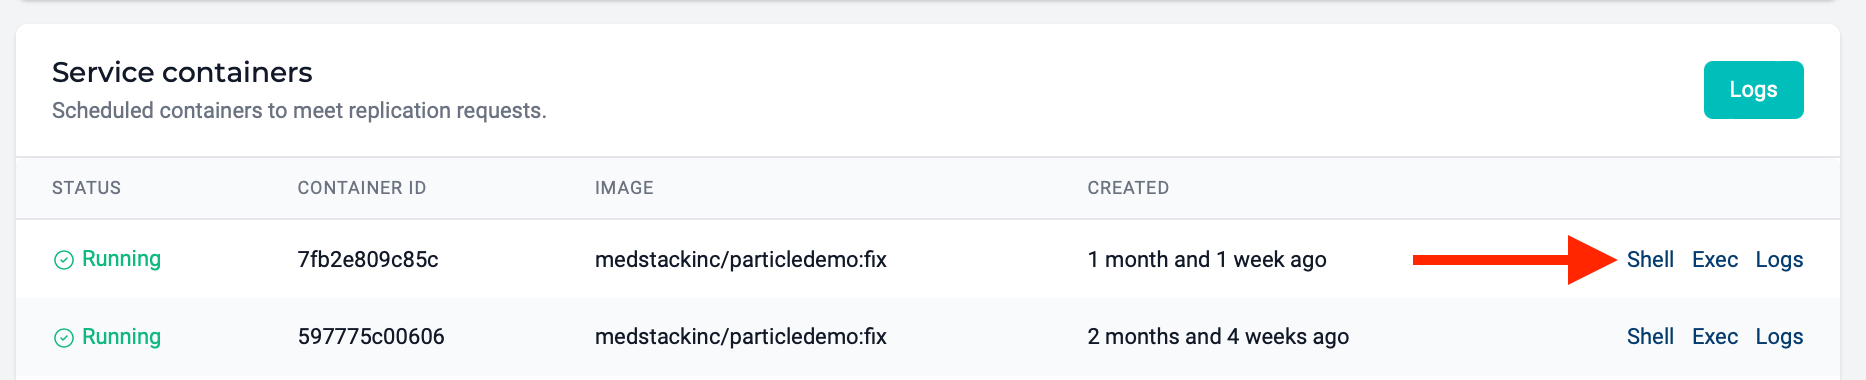Click the teal Logs button
The image size is (1866, 380).
point(1753,90)
